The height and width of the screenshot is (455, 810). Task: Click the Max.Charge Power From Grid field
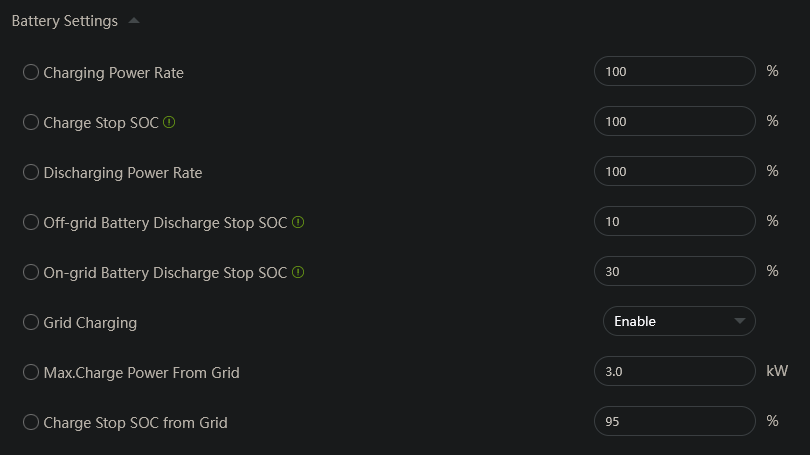tap(674, 371)
